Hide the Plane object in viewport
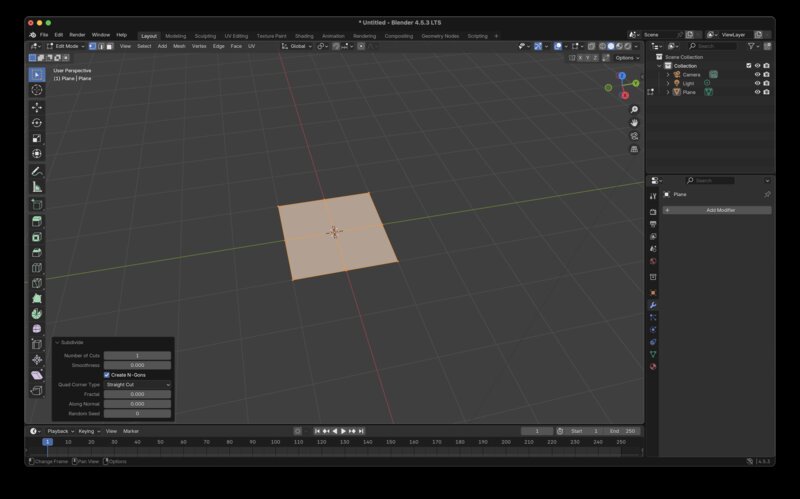 click(757, 92)
